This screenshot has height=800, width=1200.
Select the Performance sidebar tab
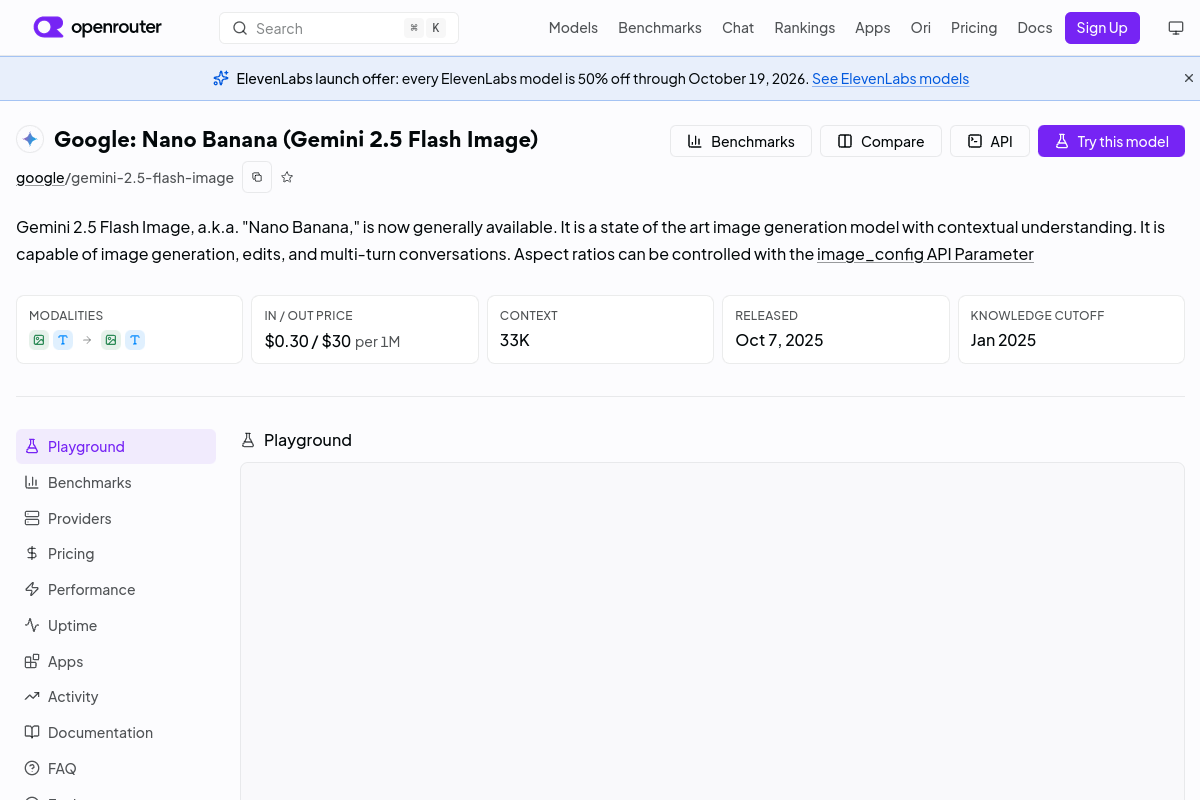[116, 589]
